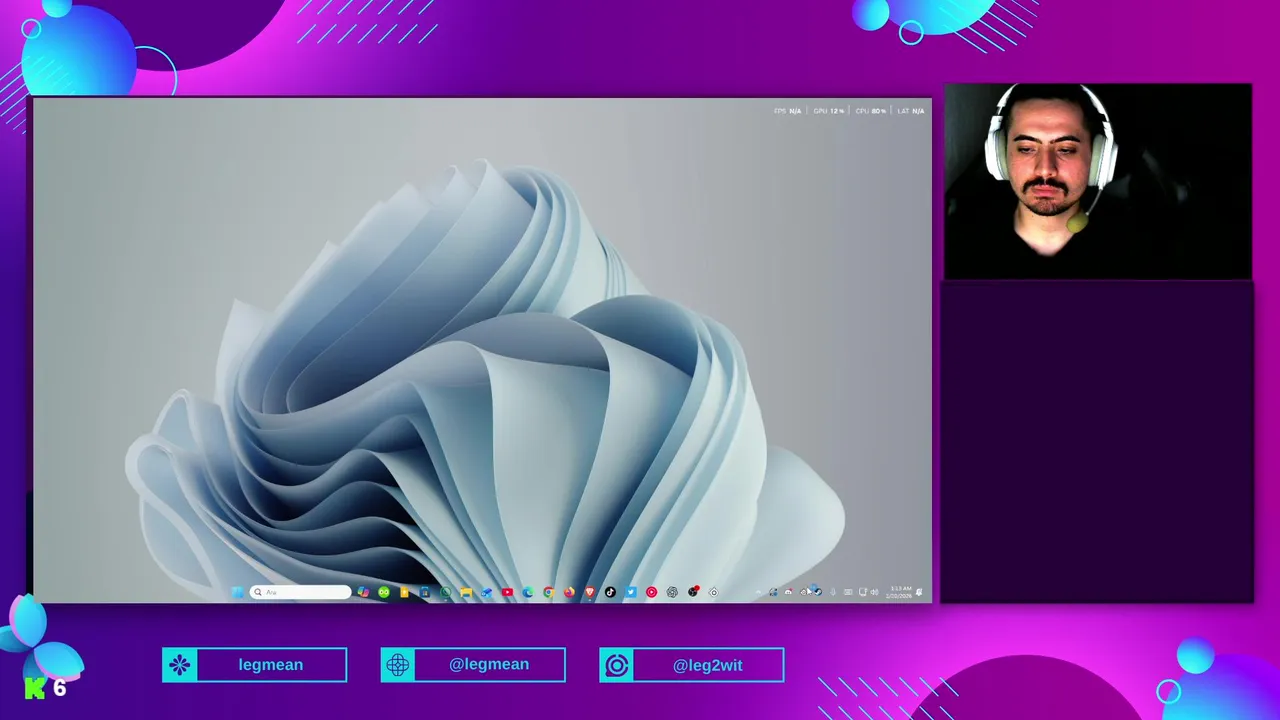Click the CPU 80% overlay readout

(x=870, y=111)
